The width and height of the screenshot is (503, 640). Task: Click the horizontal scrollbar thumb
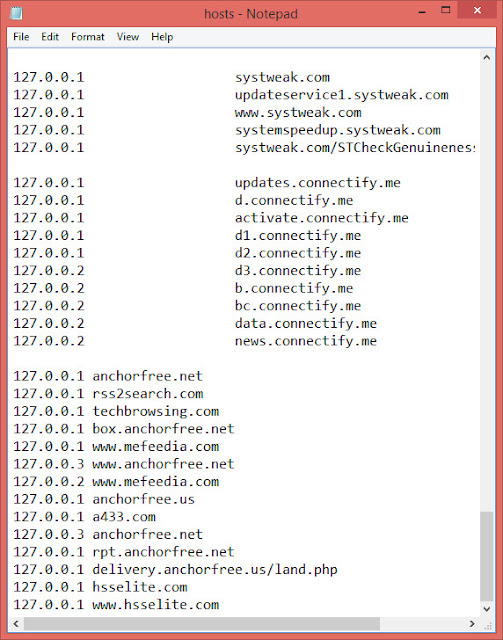point(202,624)
